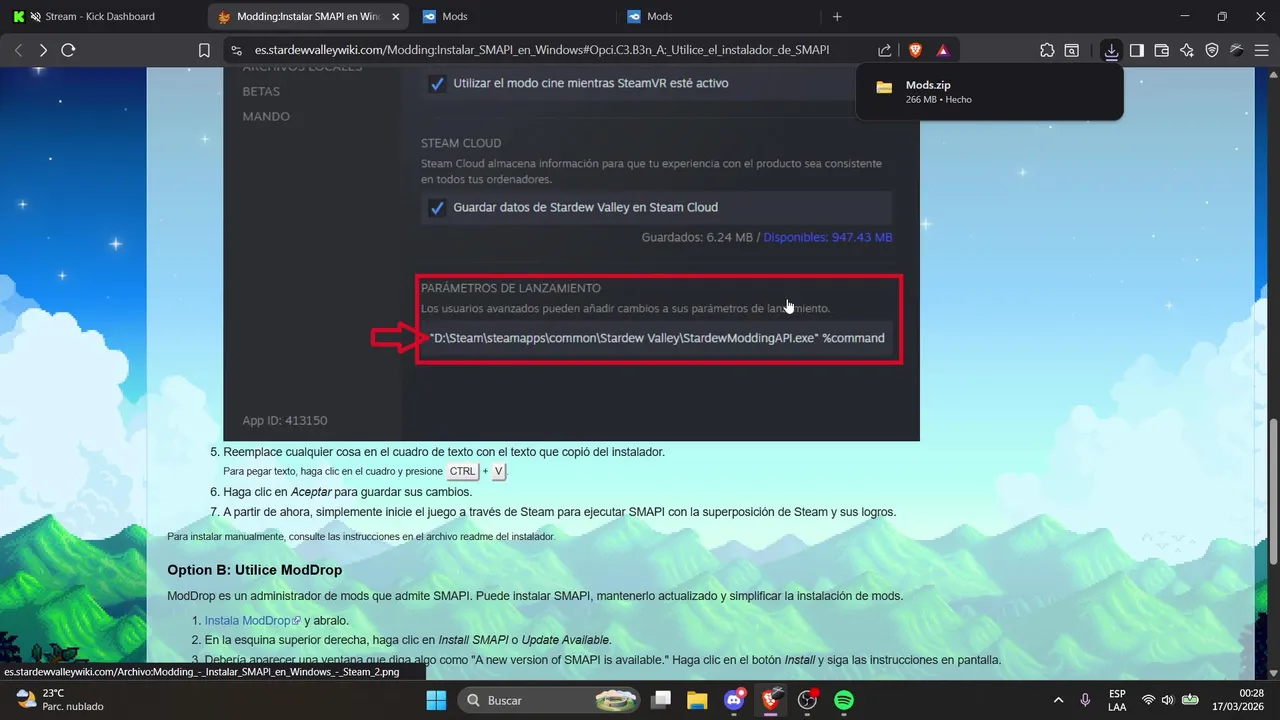Open Task View on the taskbar
Image resolution: width=1280 pixels, height=720 pixels.
[x=661, y=700]
